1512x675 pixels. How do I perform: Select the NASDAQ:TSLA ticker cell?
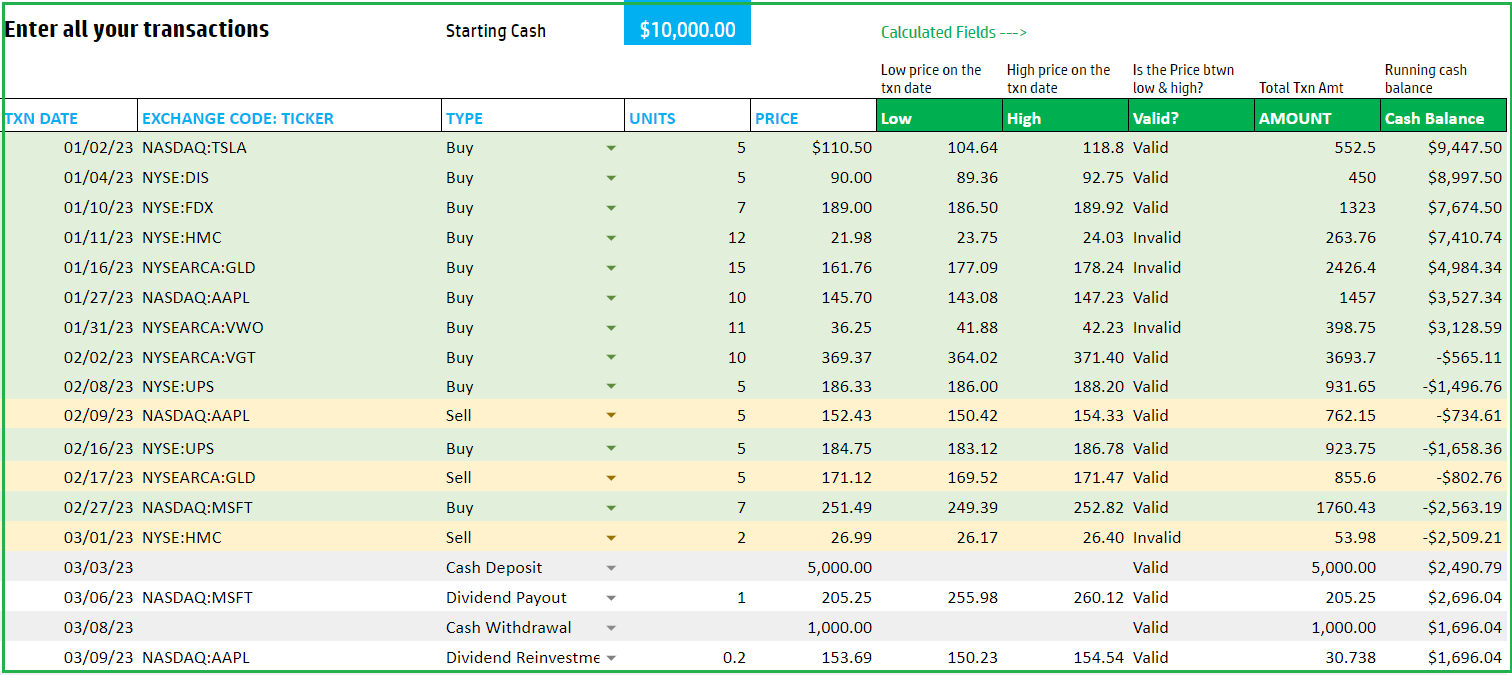[x=289, y=148]
